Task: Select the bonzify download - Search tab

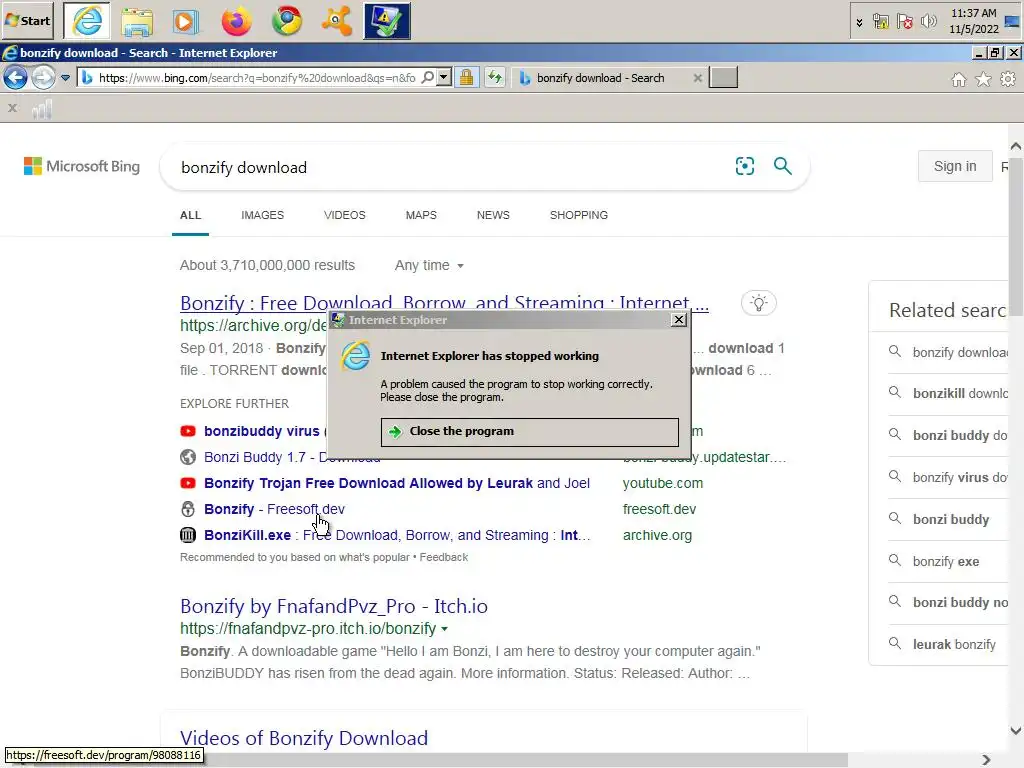Action: tap(600, 78)
